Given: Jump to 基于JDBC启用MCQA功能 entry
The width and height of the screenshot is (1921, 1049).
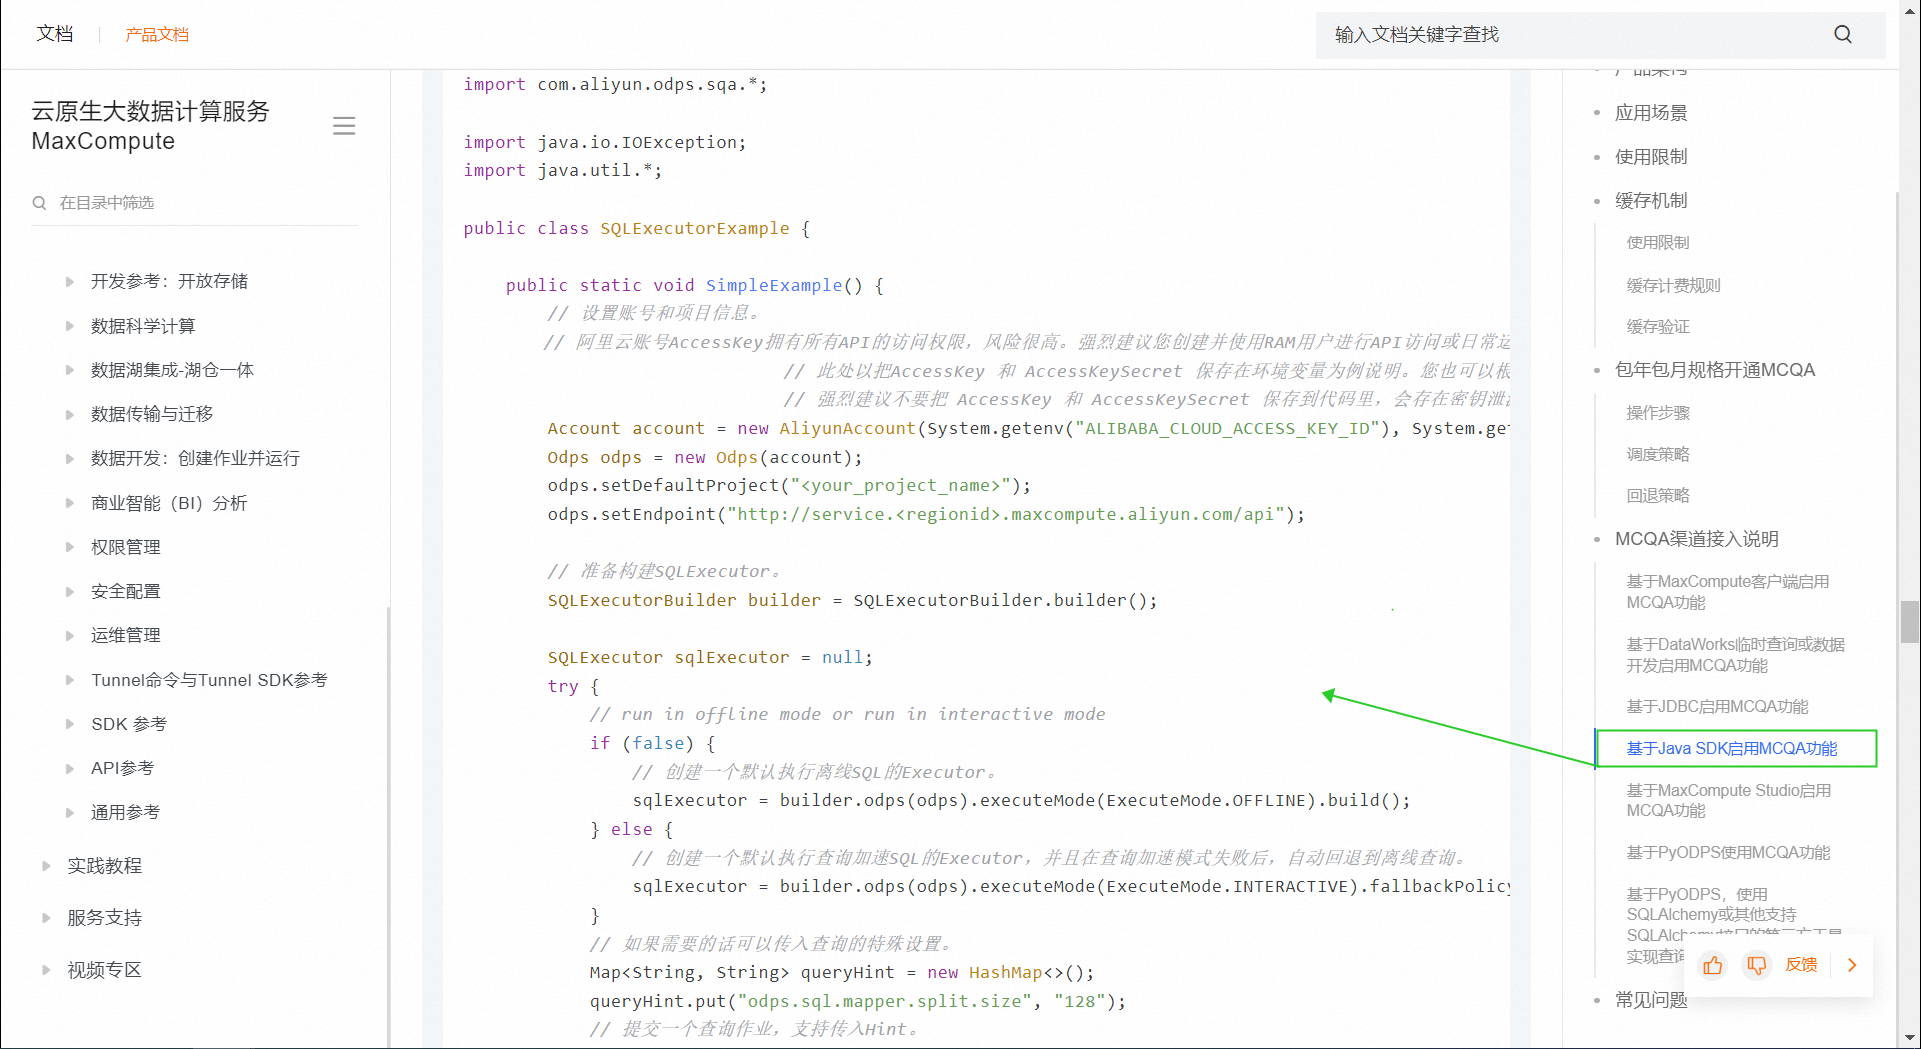Looking at the screenshot, I should (x=1717, y=707).
